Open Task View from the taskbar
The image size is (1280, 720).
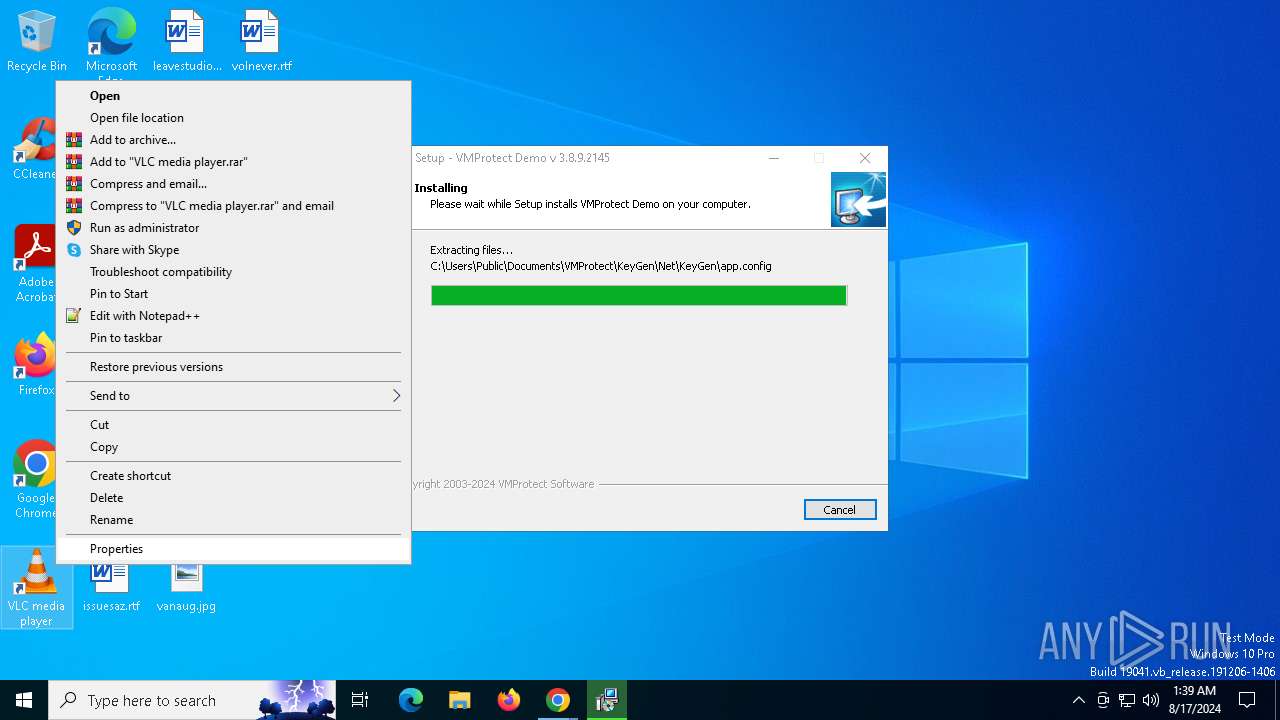click(x=360, y=700)
